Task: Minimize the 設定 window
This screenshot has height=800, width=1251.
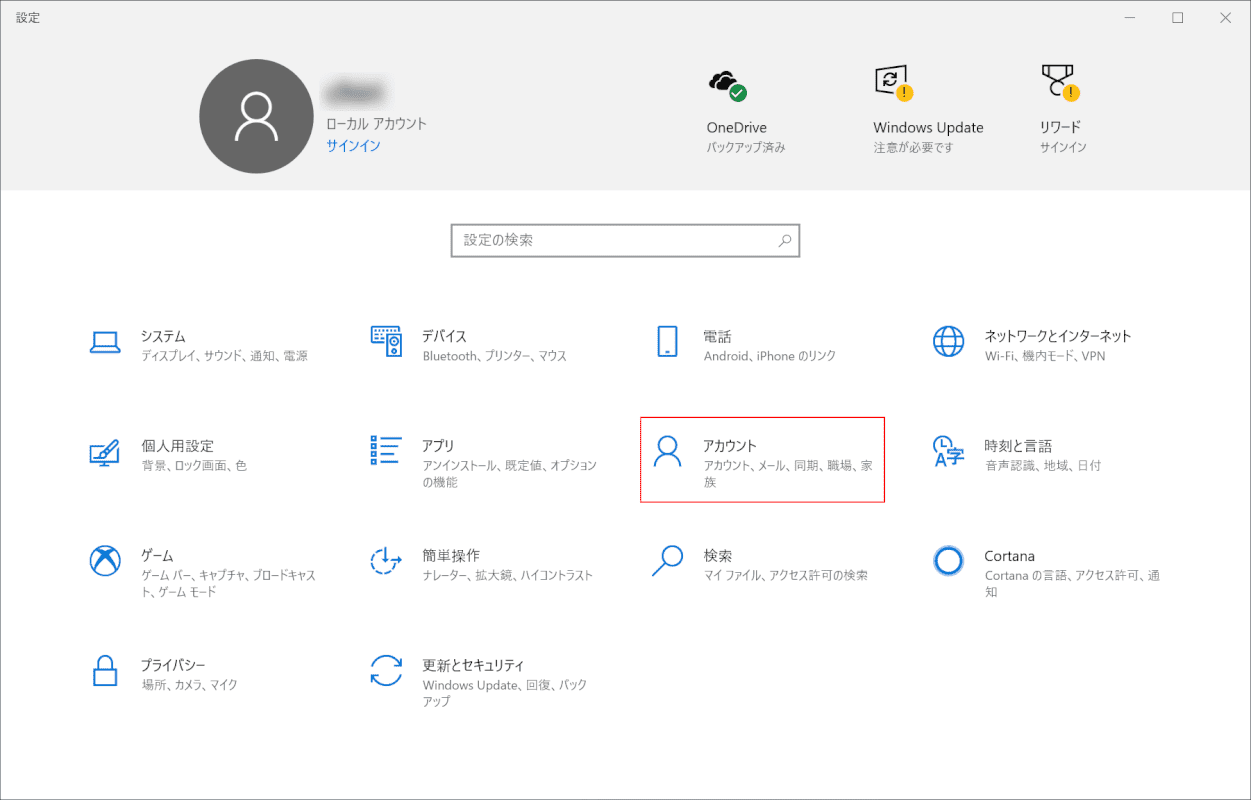Action: point(1130,18)
